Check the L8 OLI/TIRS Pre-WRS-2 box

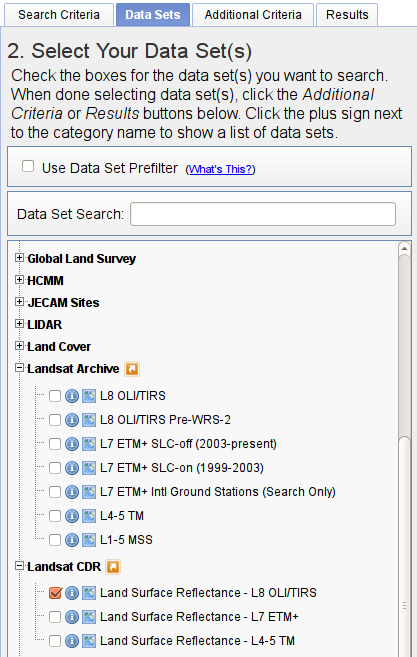[55, 420]
